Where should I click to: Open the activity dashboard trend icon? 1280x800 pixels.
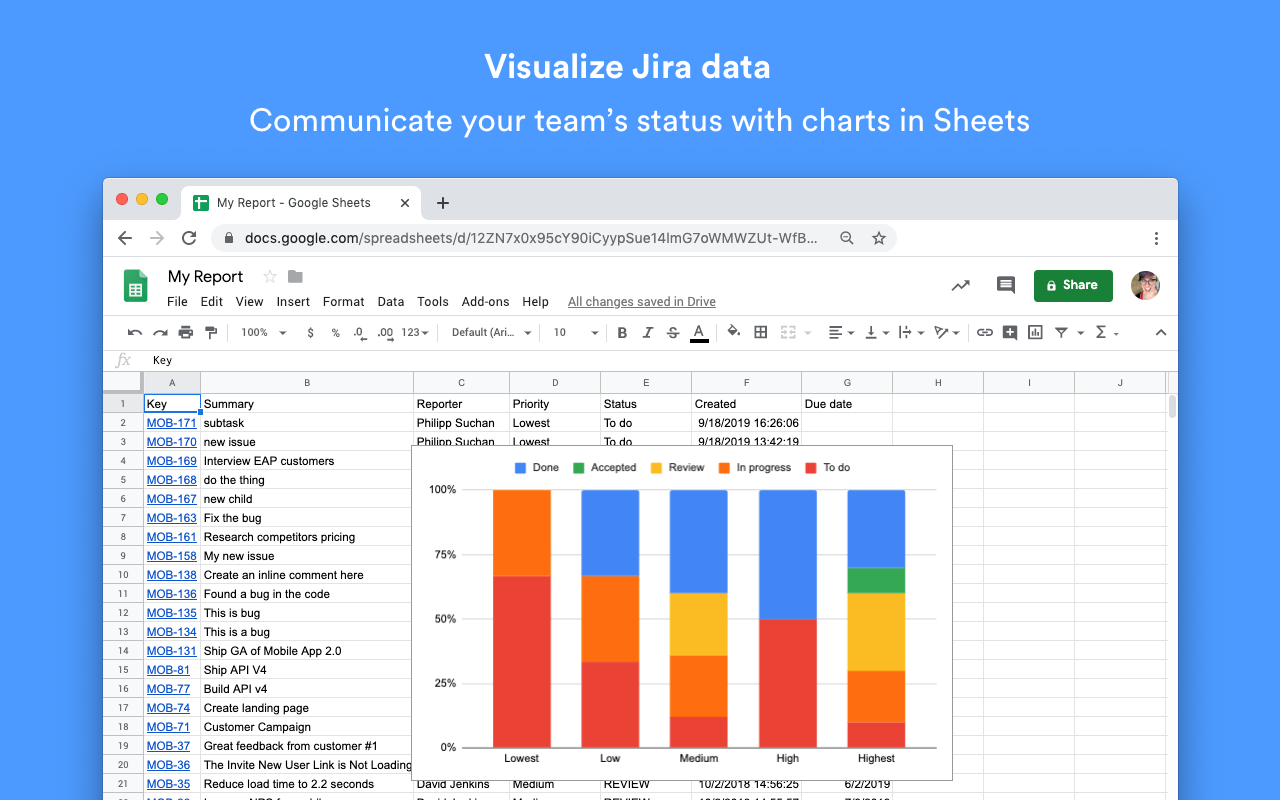[x=961, y=285]
